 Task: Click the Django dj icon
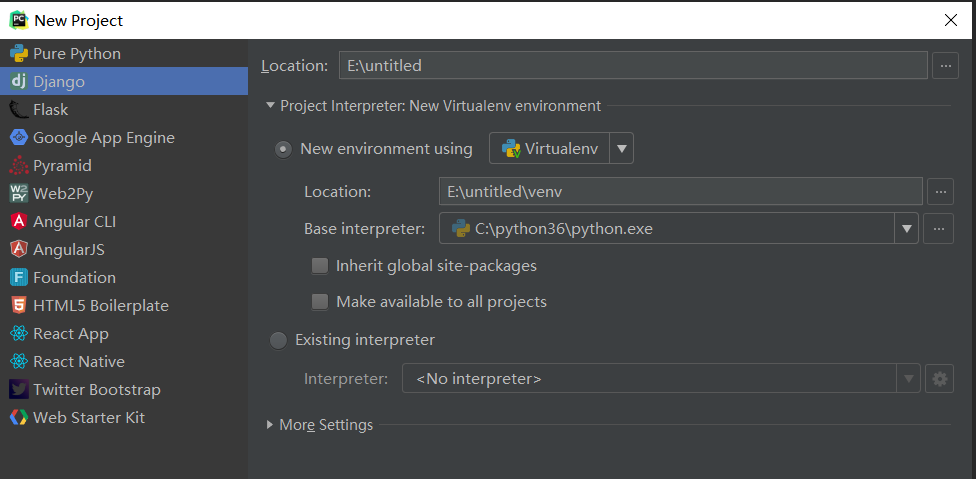(19, 81)
